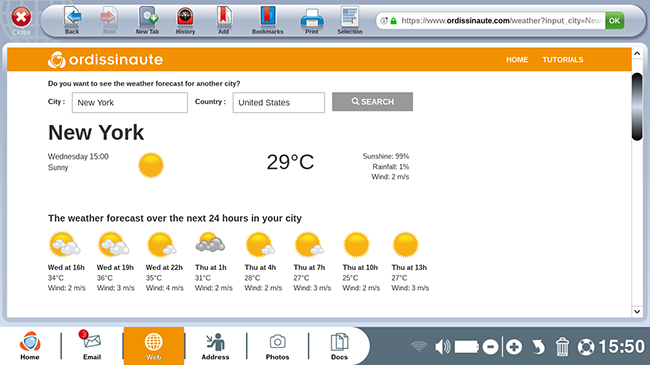Click the URL address field
This screenshot has width=650, height=365.
501,21
